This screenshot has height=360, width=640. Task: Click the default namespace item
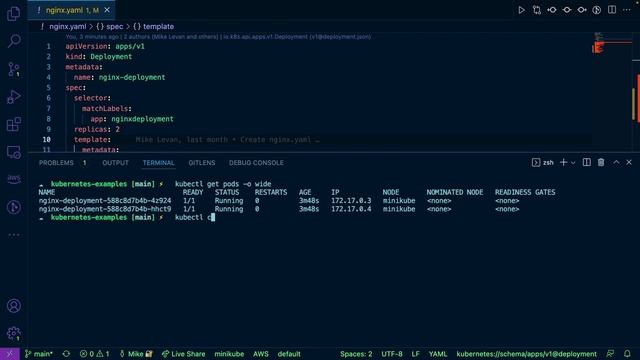coord(289,354)
